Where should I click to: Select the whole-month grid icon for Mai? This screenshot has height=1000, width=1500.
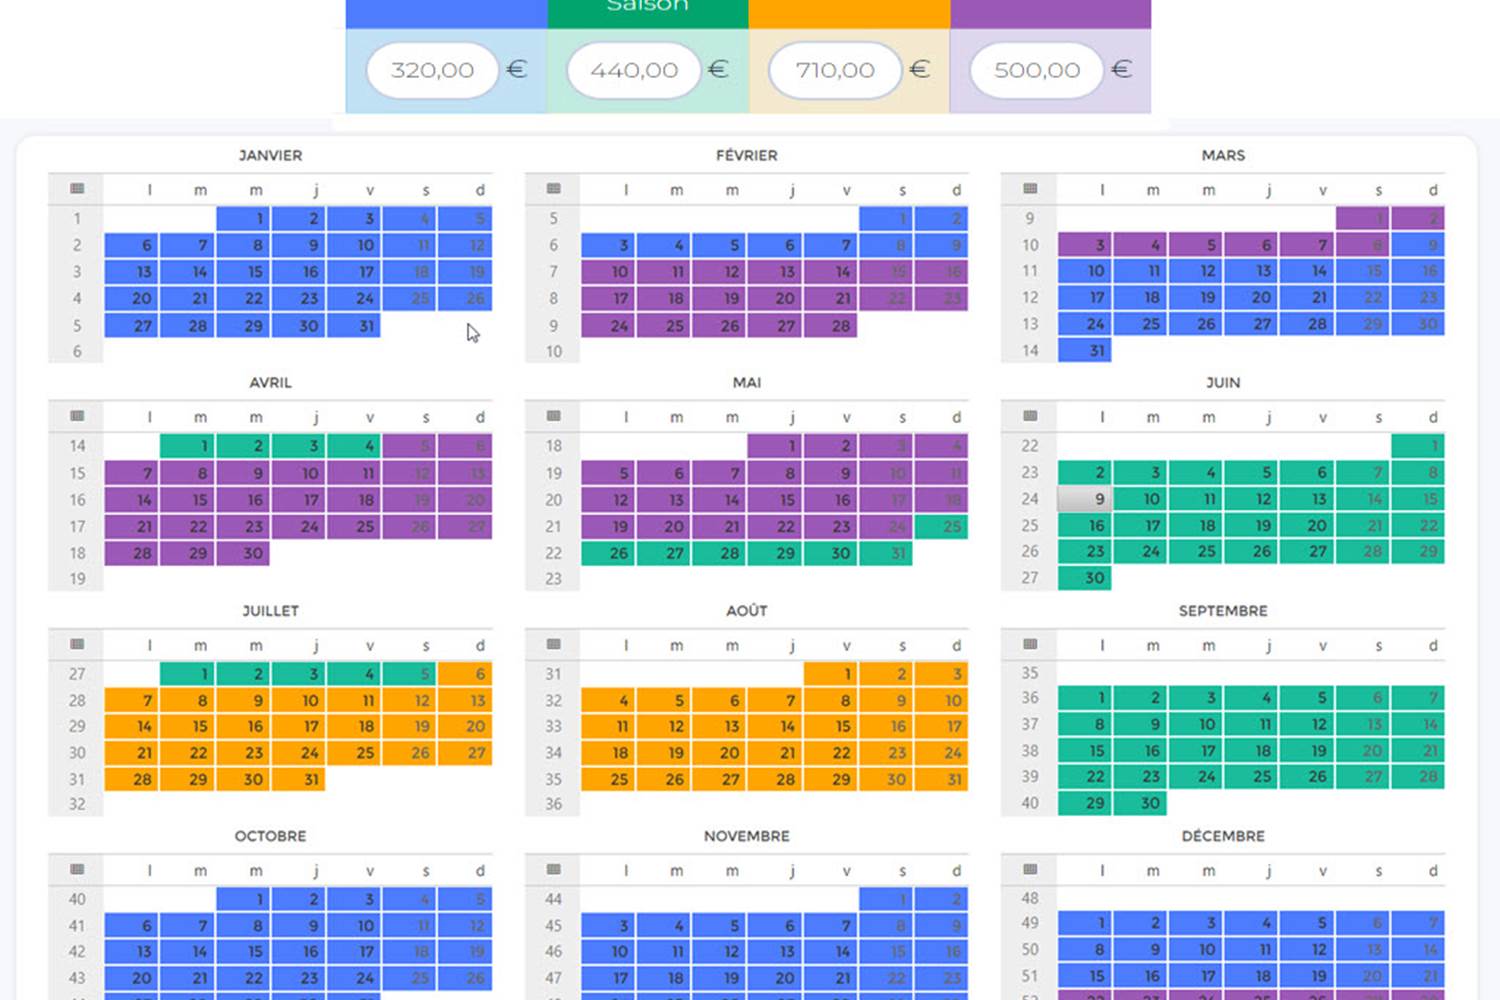click(x=554, y=416)
